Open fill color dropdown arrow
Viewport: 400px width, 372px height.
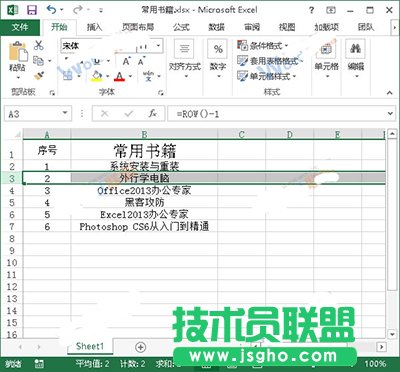(x=108, y=76)
